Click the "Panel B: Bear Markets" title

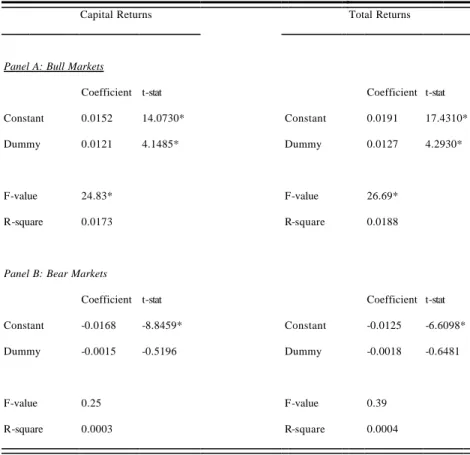(55, 273)
